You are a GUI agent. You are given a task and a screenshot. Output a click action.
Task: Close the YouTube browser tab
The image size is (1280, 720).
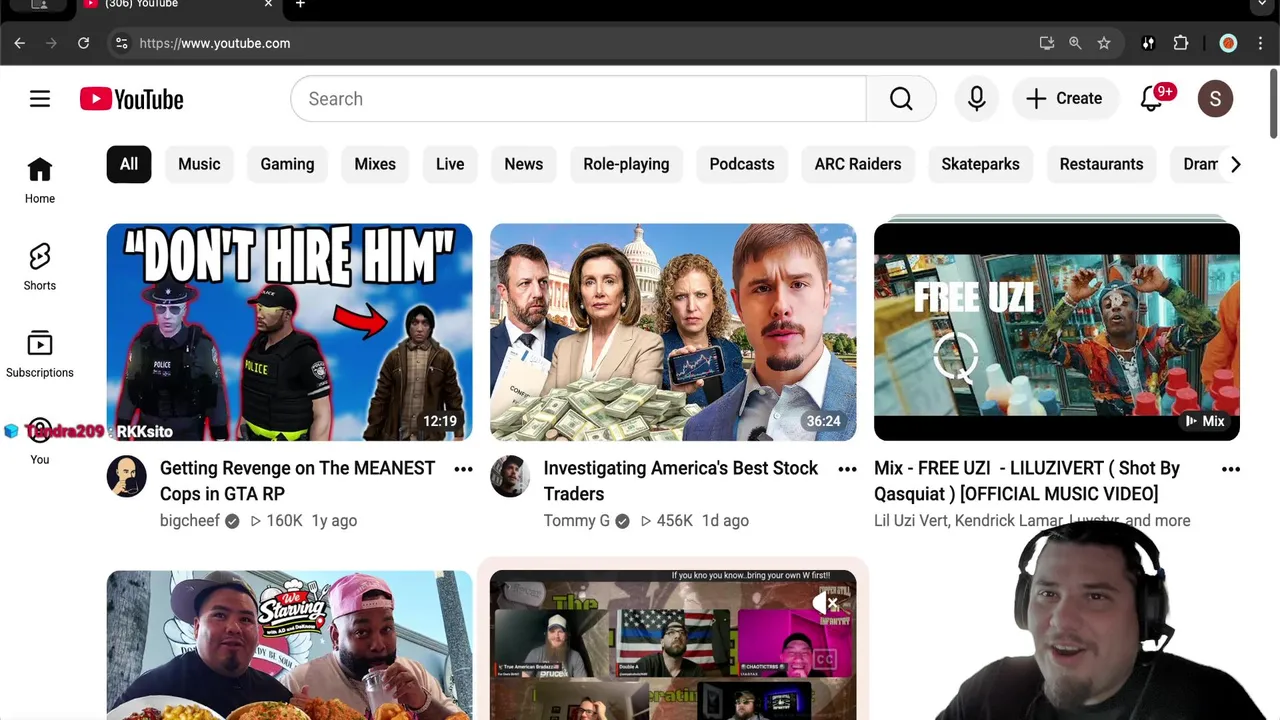click(268, 5)
